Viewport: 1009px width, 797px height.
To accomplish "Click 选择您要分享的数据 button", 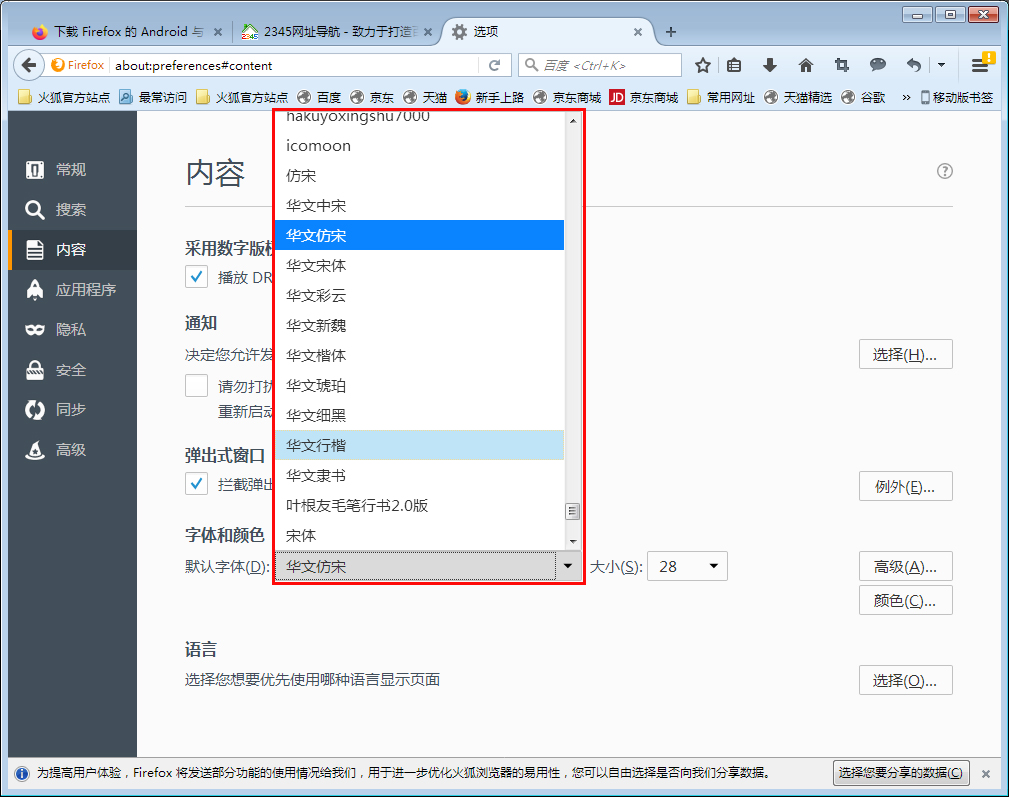I will [900, 773].
